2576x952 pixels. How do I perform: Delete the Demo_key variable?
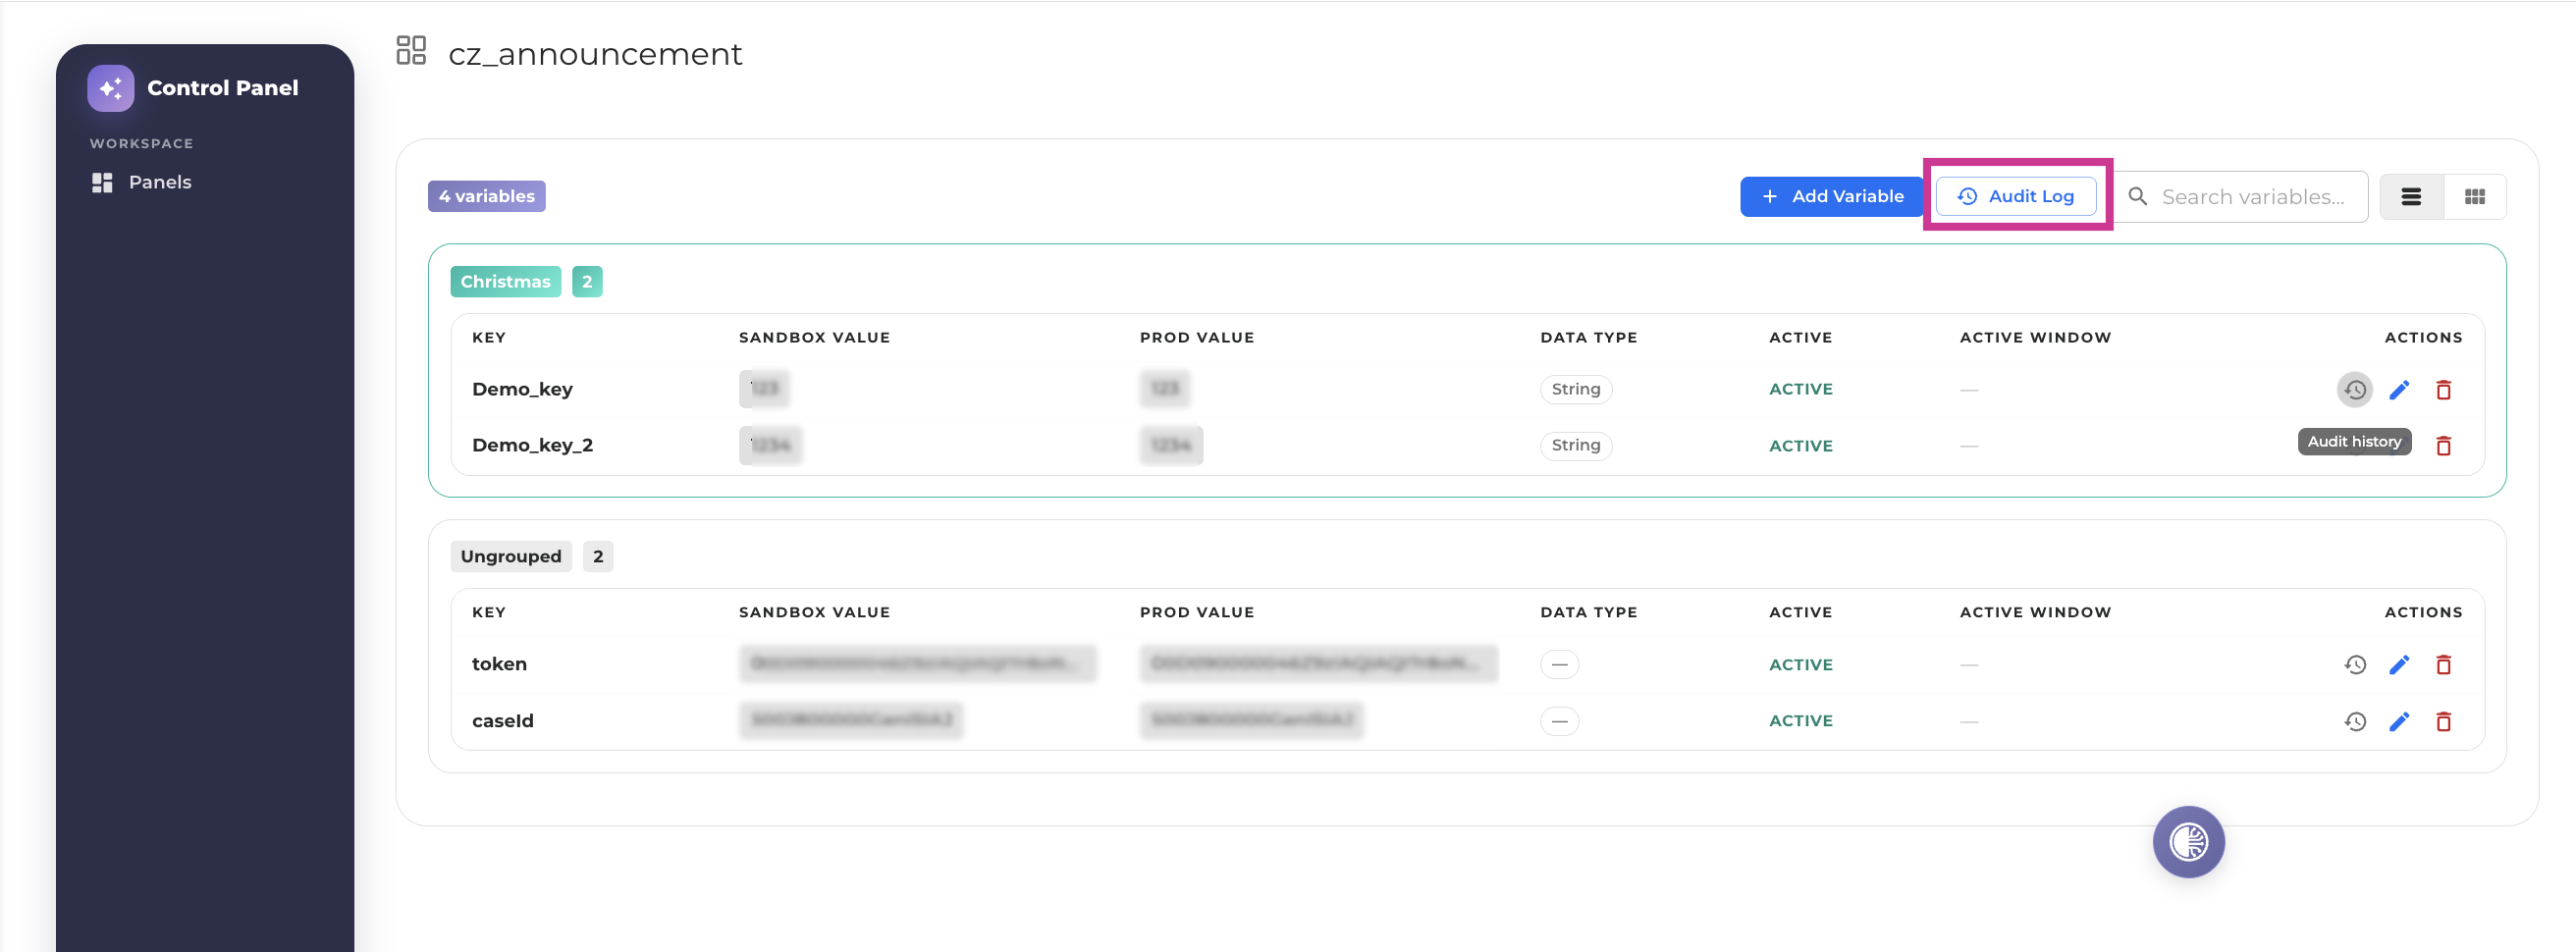coord(2443,390)
